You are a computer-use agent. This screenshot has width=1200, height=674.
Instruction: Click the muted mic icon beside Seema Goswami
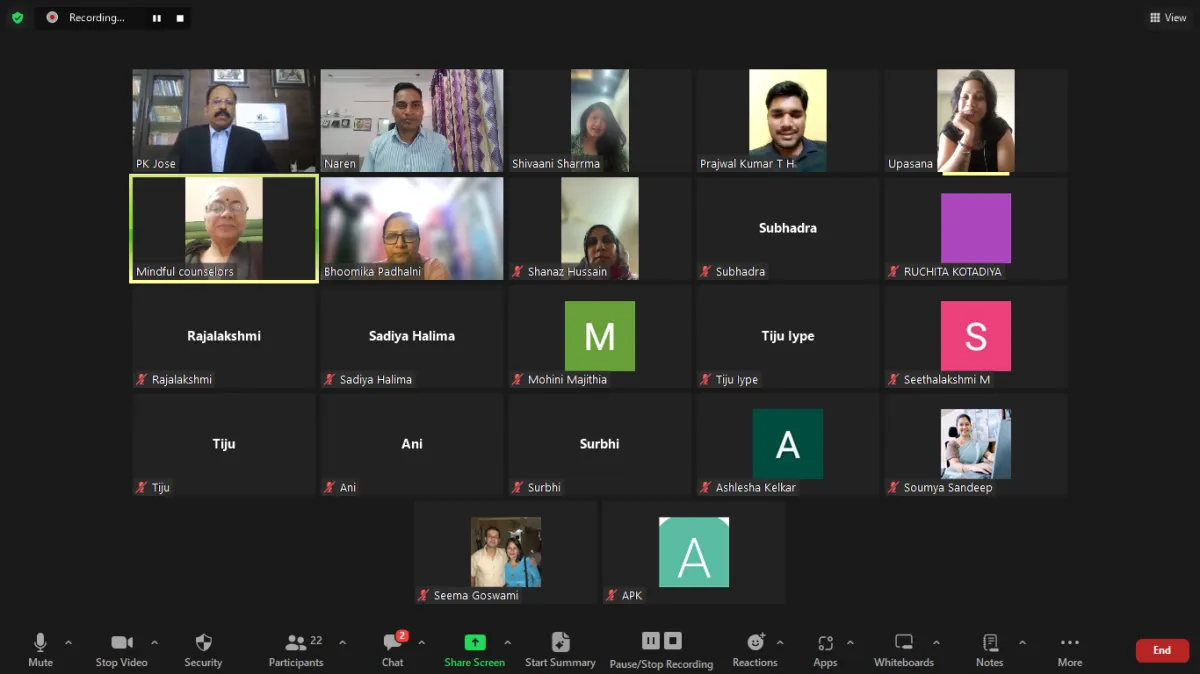(423, 595)
